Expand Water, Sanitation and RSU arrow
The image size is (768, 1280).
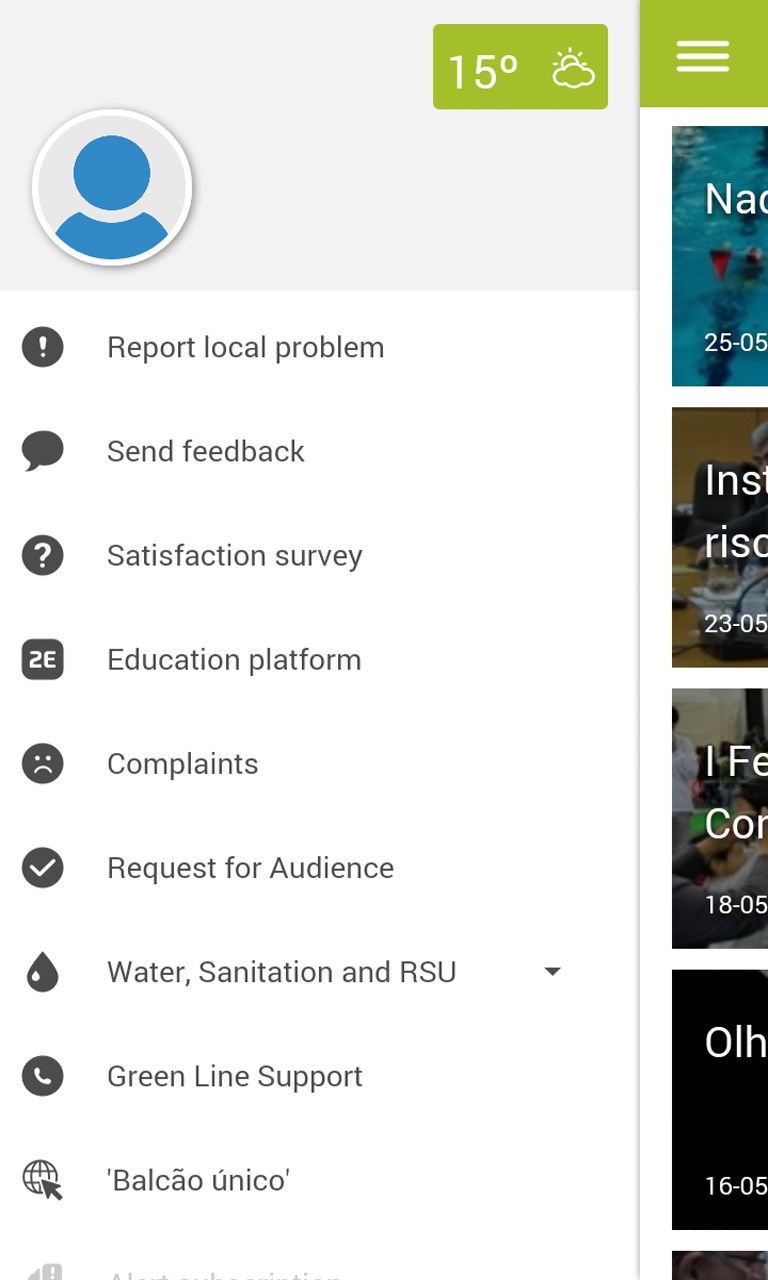(x=552, y=971)
